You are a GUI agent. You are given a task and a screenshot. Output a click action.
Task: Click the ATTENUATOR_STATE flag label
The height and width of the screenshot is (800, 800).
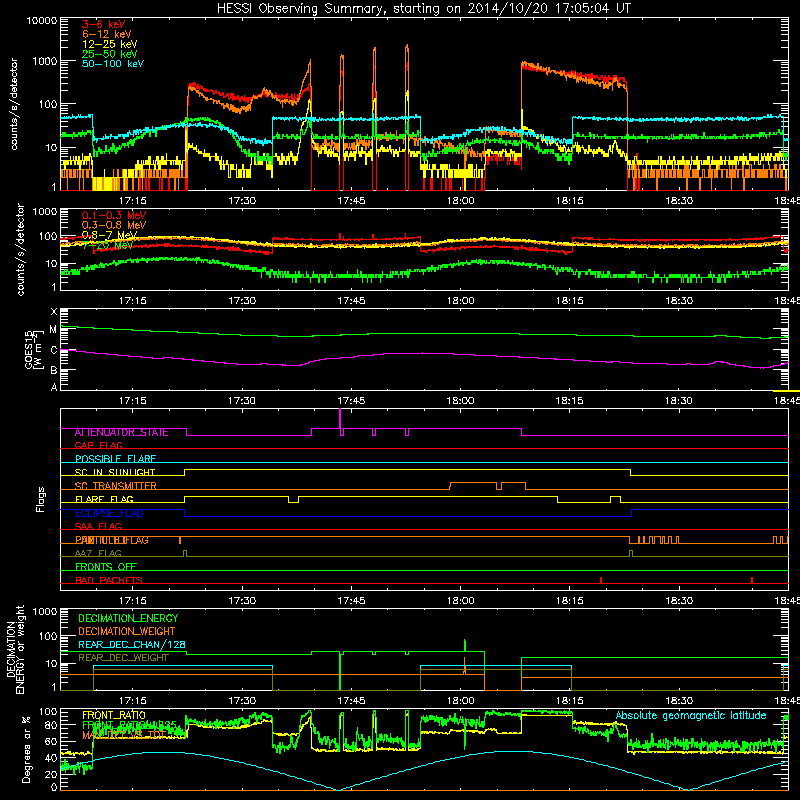click(x=121, y=433)
